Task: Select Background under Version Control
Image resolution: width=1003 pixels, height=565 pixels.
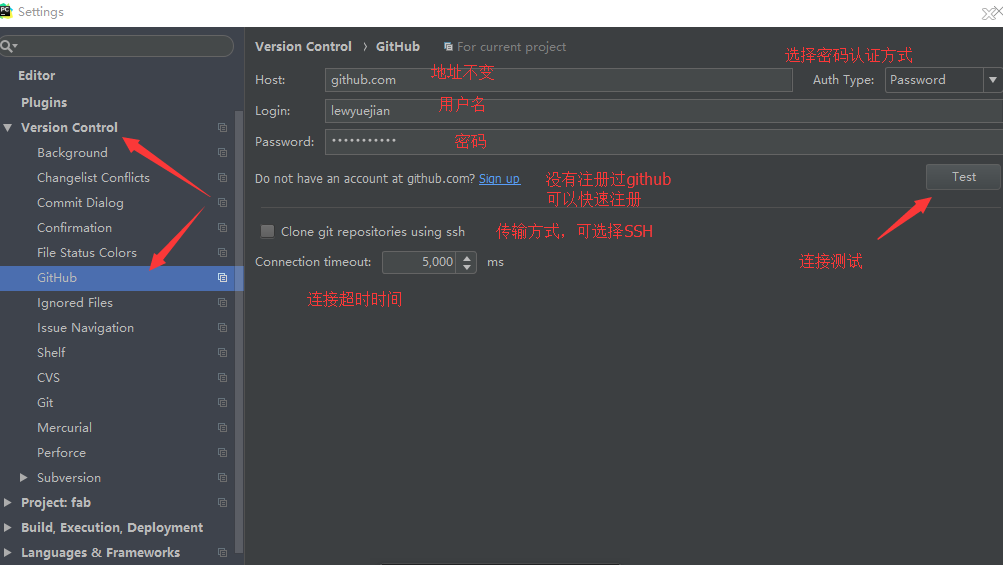Action: pos(72,152)
